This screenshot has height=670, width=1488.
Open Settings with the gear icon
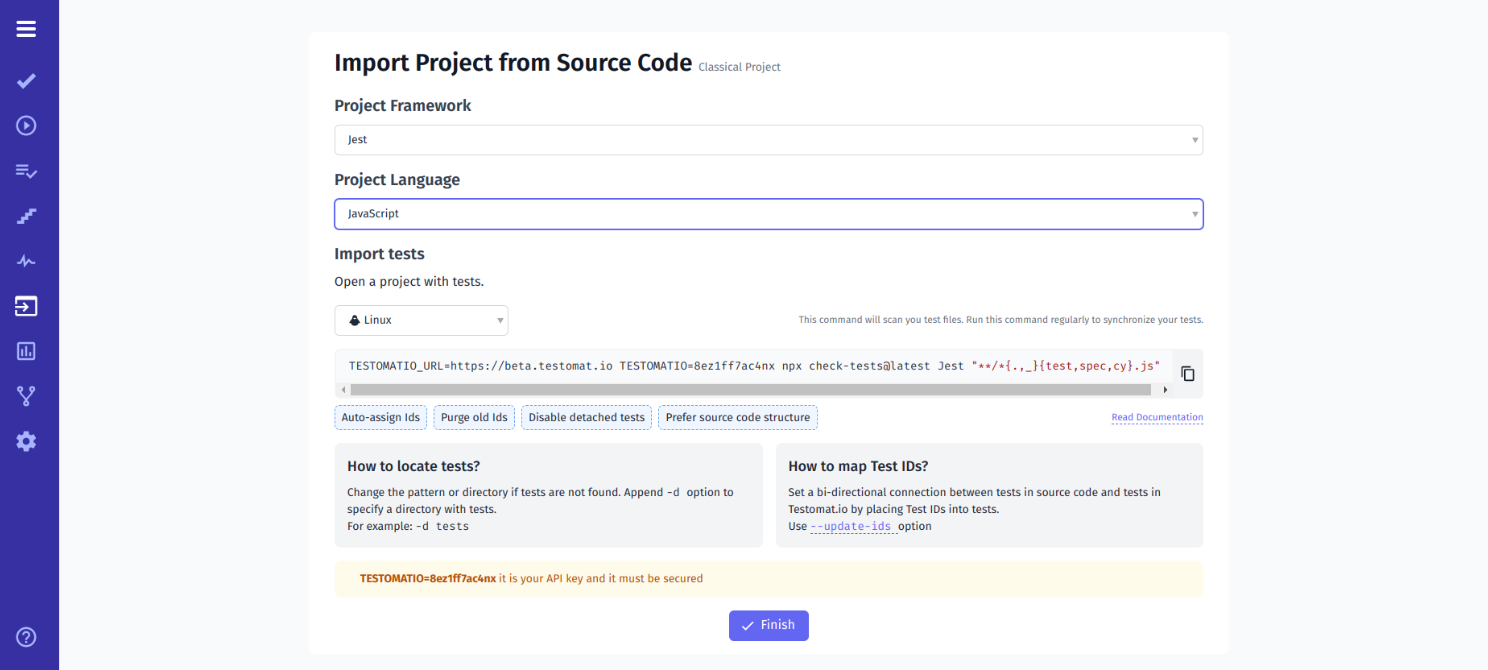click(x=26, y=441)
